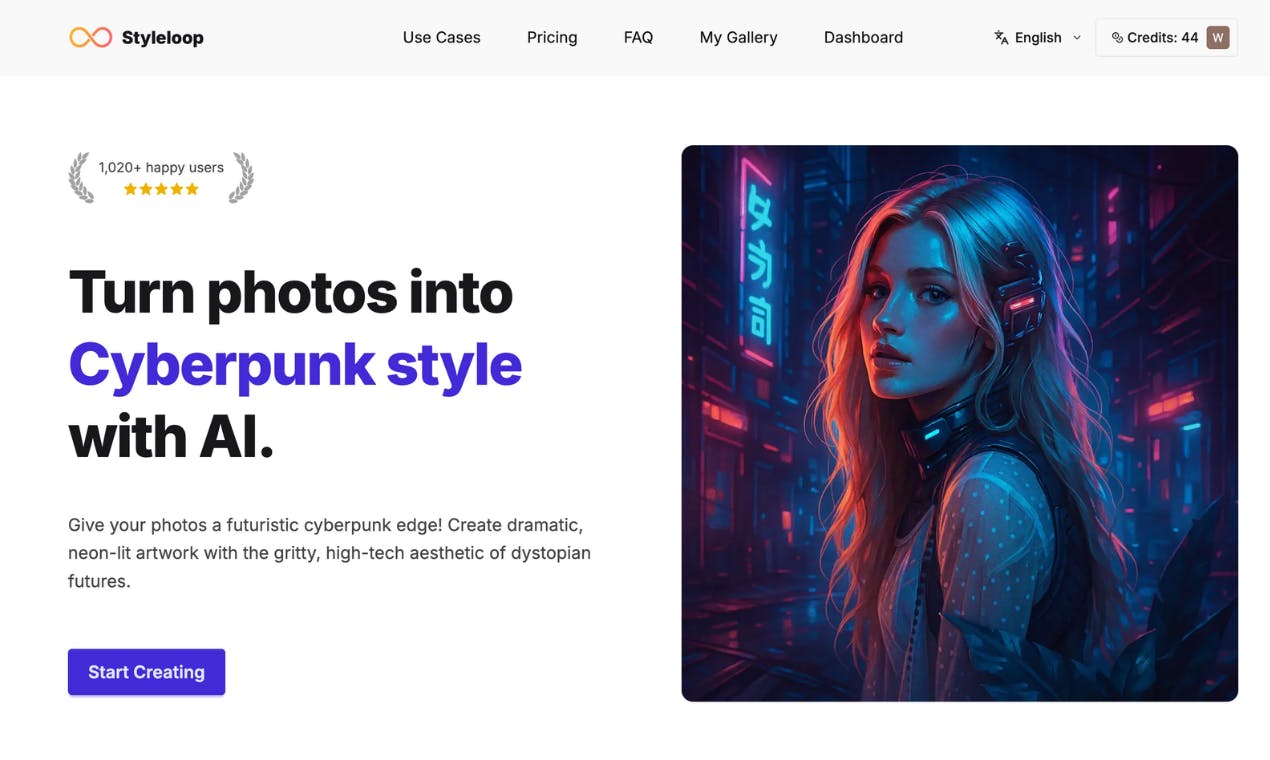This screenshot has width=1270, height=760.
Task: Click the Styleloop brand name
Action: click(x=162, y=38)
